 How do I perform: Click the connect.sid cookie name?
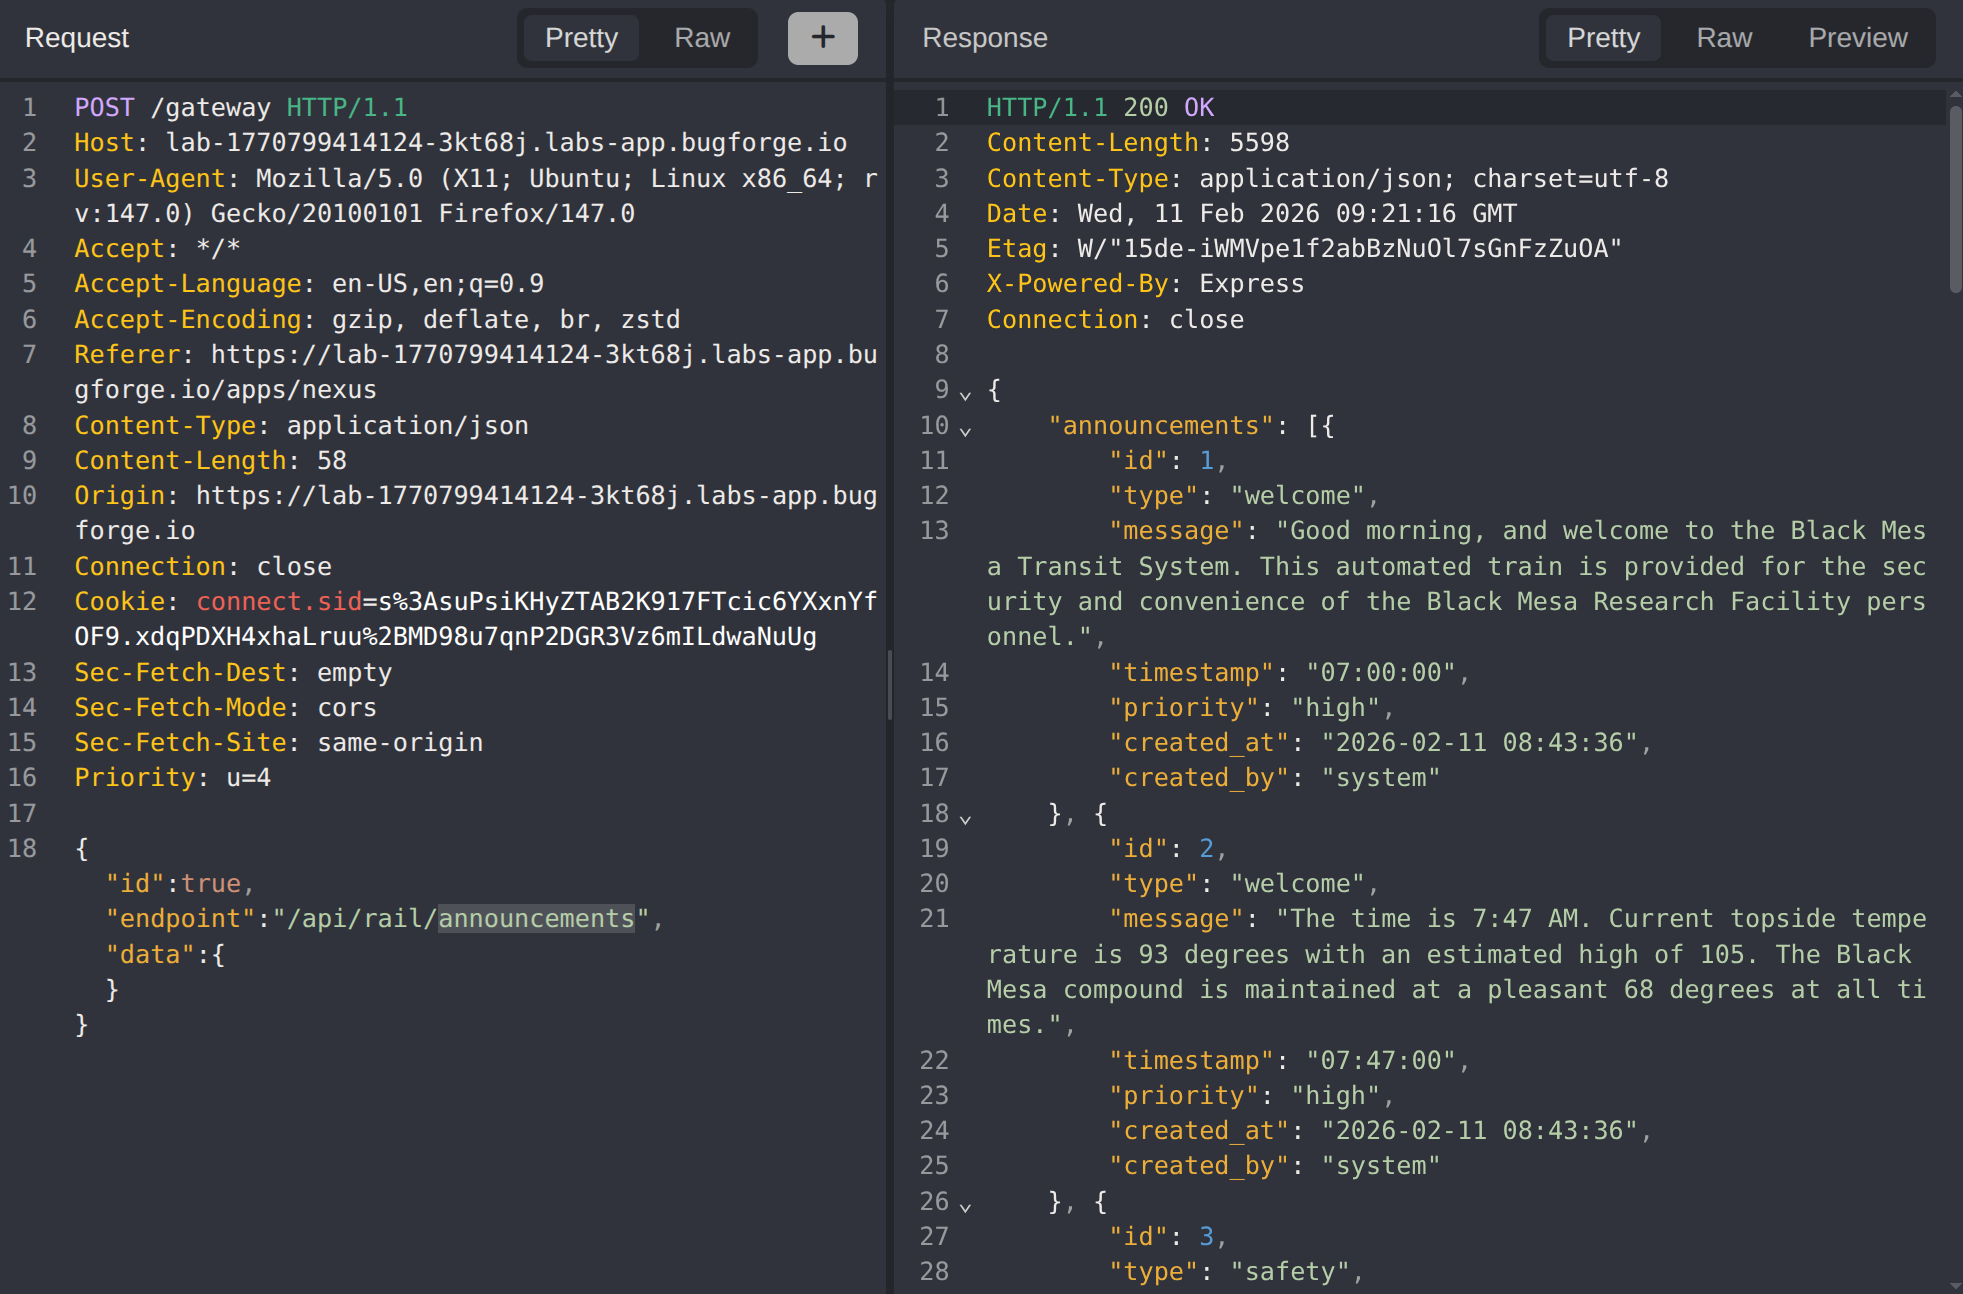(x=279, y=602)
